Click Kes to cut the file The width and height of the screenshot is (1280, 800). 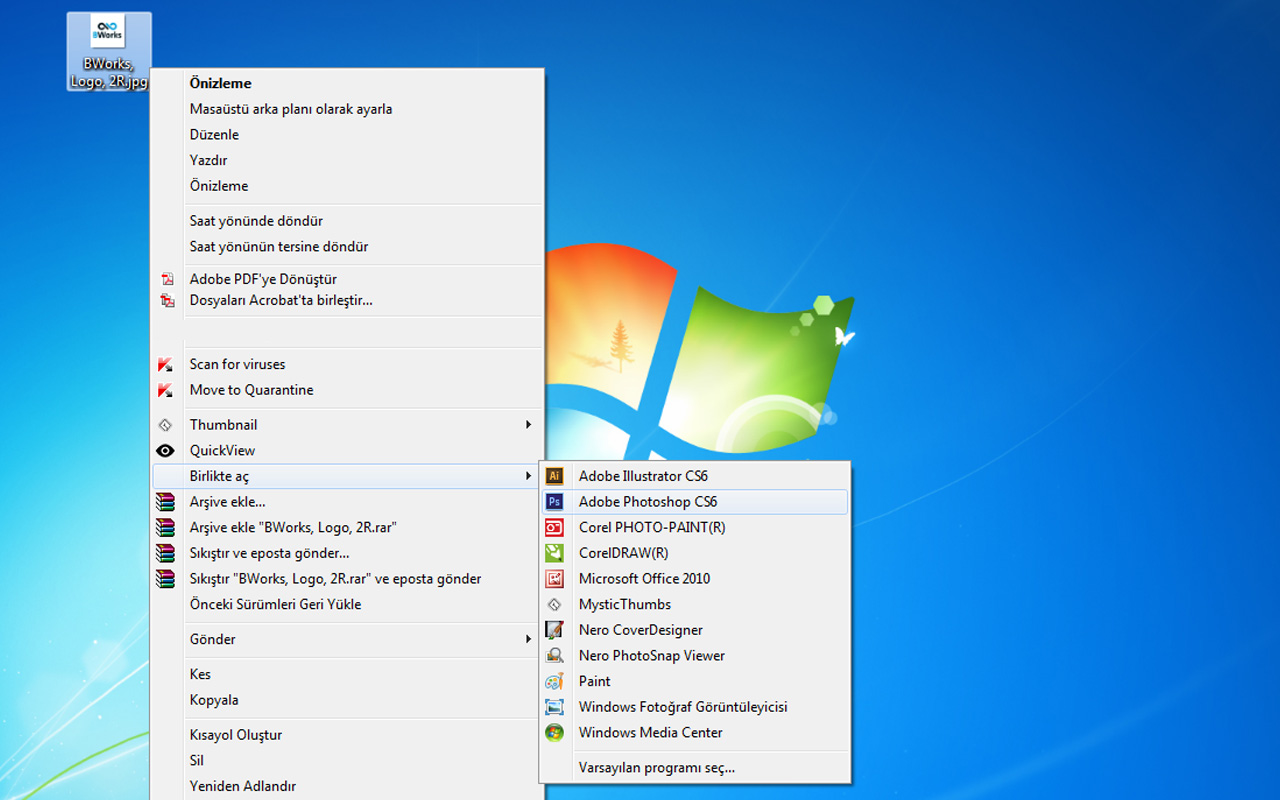(x=200, y=674)
